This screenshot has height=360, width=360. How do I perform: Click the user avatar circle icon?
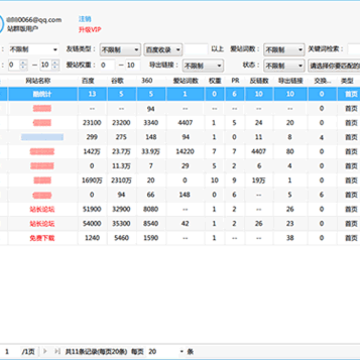[1, 24]
